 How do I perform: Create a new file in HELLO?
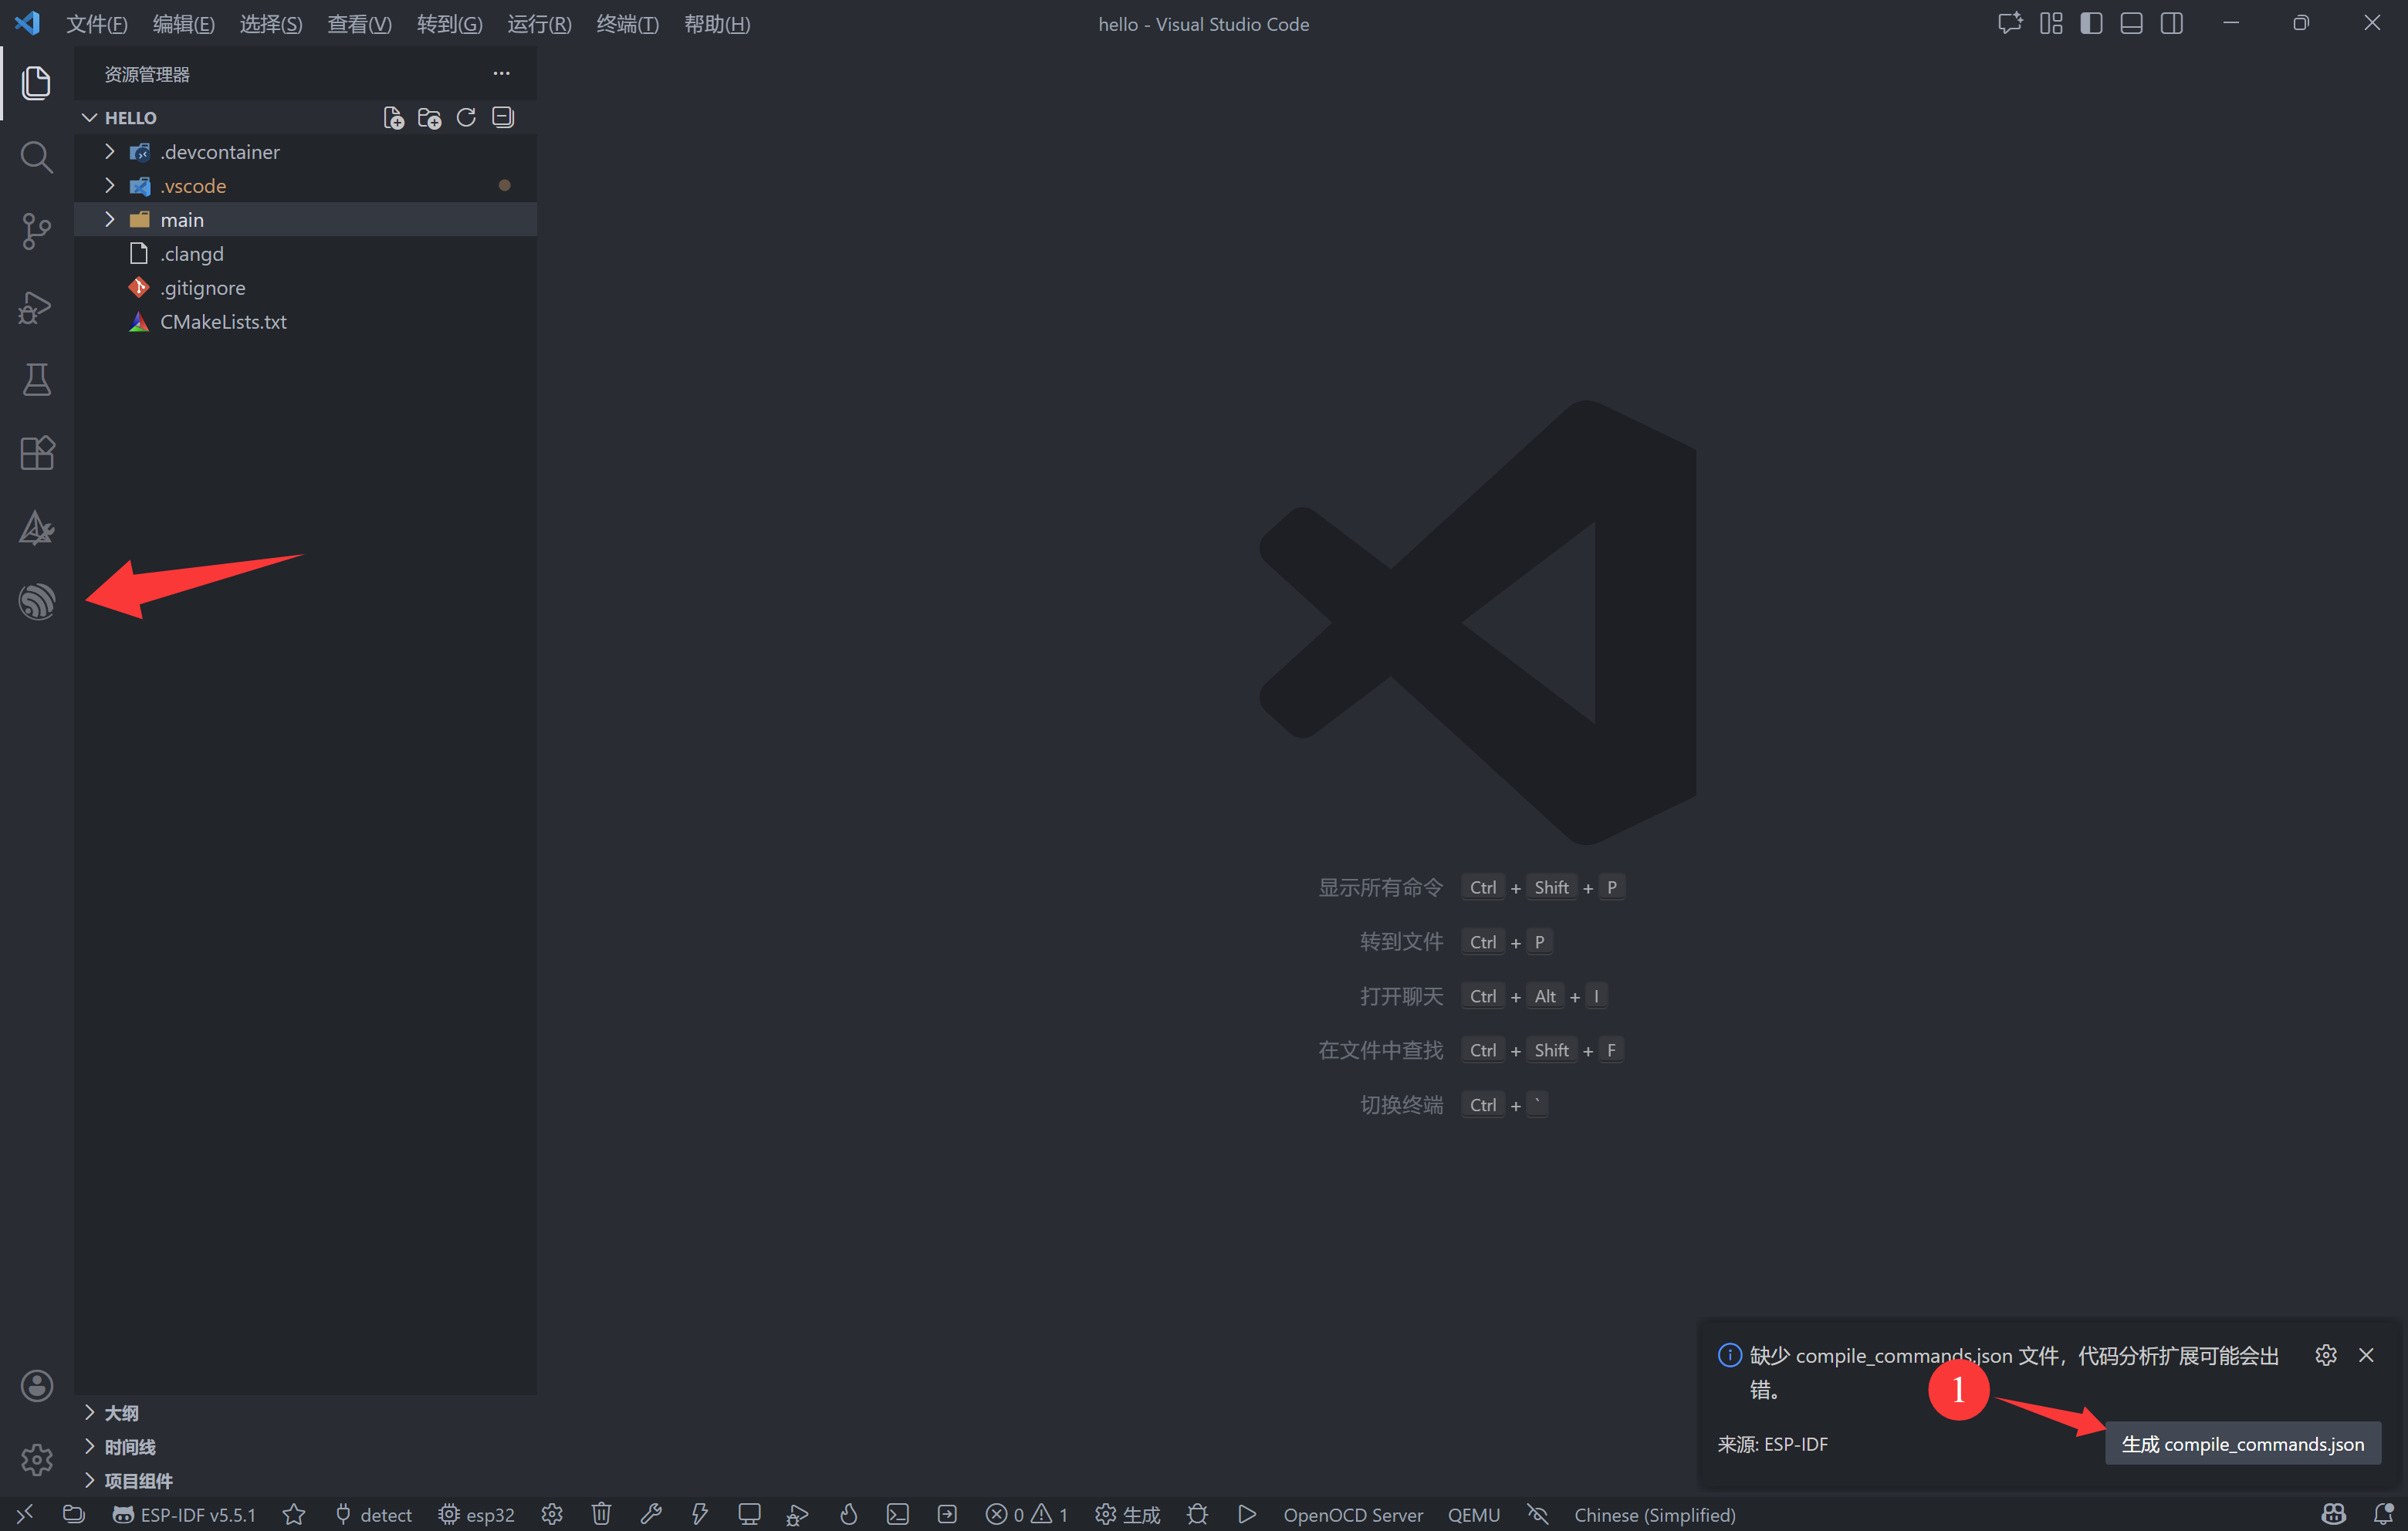(x=394, y=118)
